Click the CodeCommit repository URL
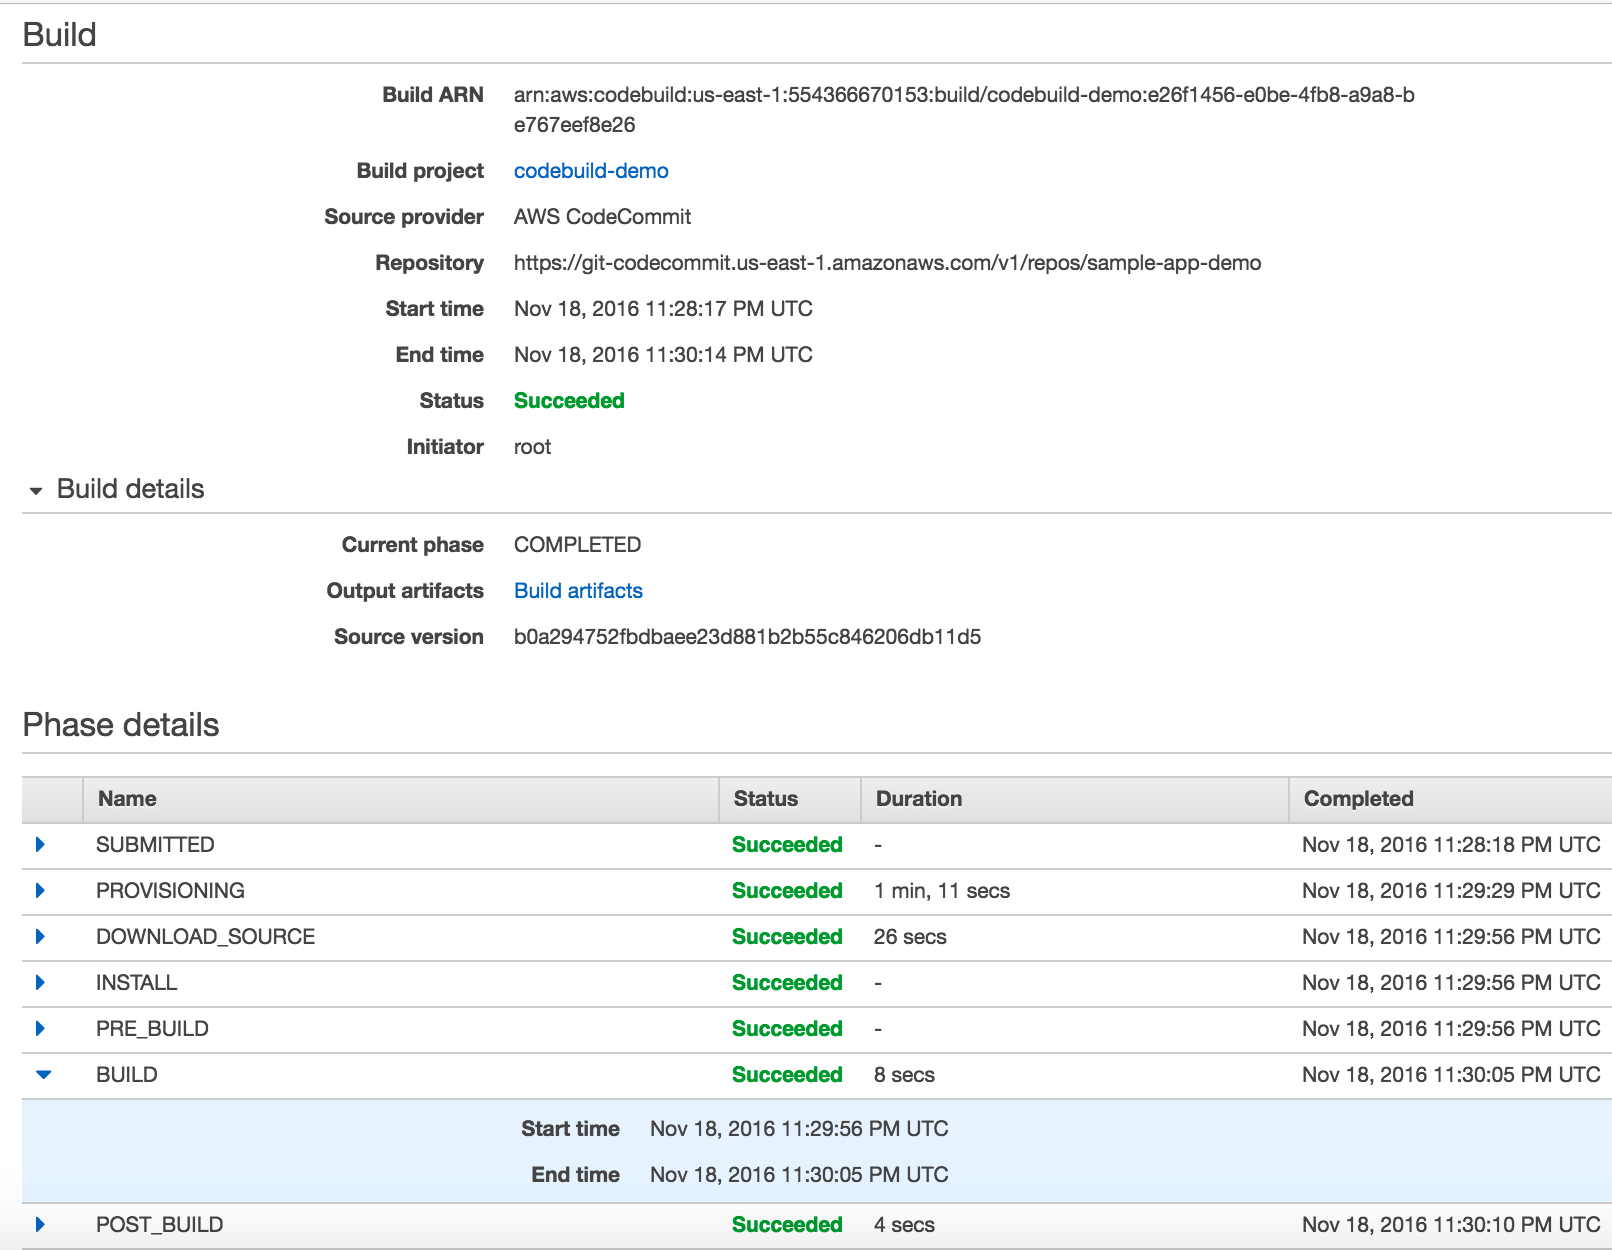This screenshot has height=1250, width=1612. 887,262
